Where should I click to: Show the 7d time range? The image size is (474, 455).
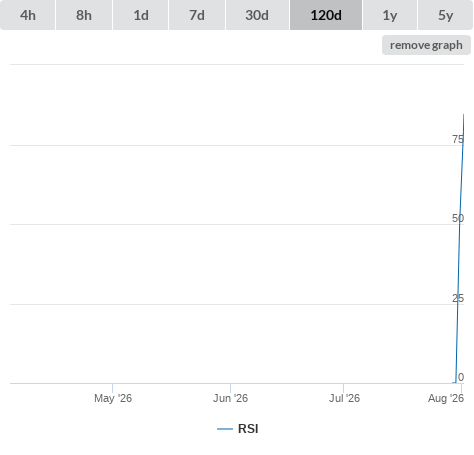[197, 15]
